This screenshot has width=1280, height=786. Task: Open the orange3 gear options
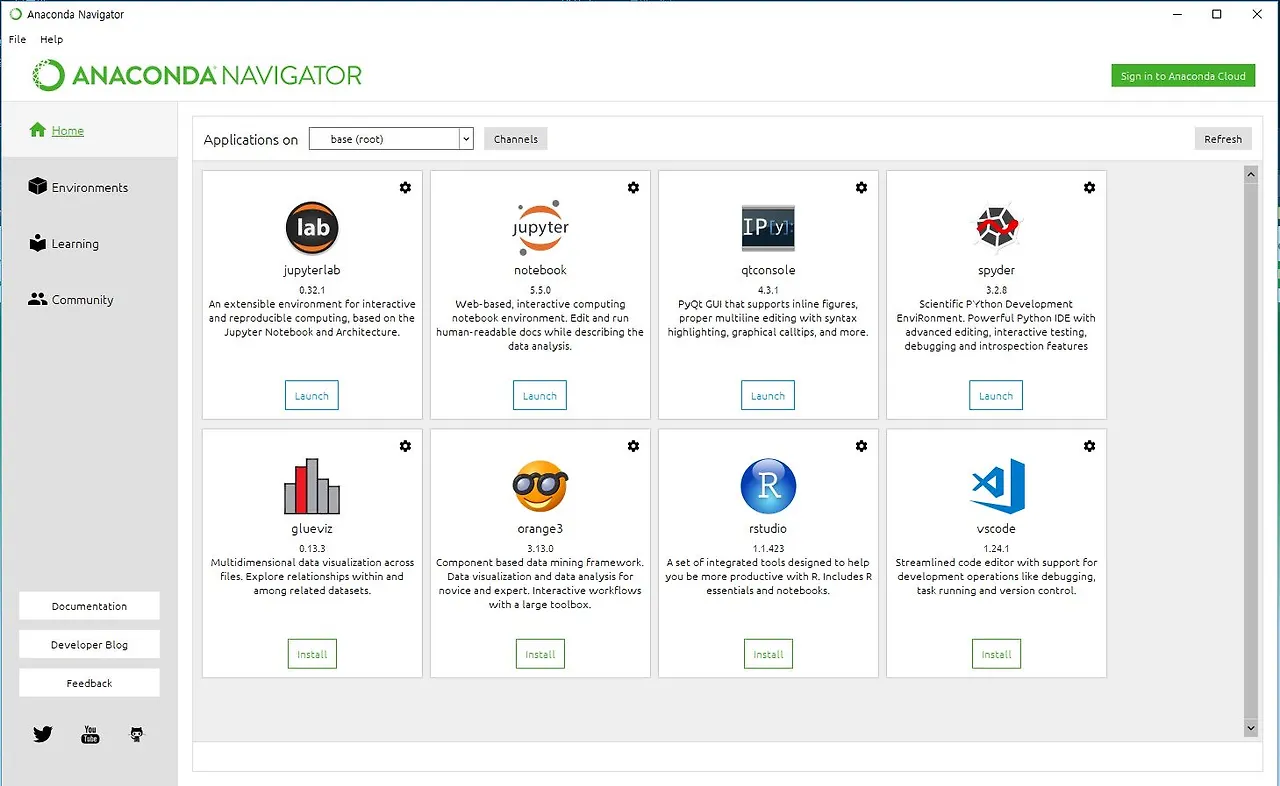click(x=633, y=446)
